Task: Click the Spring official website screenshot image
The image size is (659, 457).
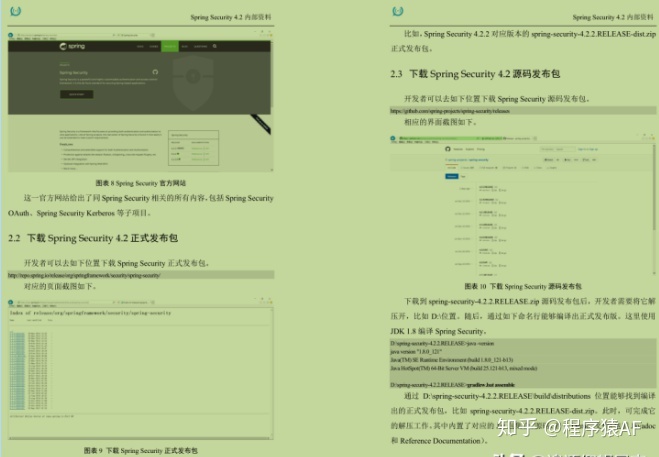Action: click(x=140, y=102)
